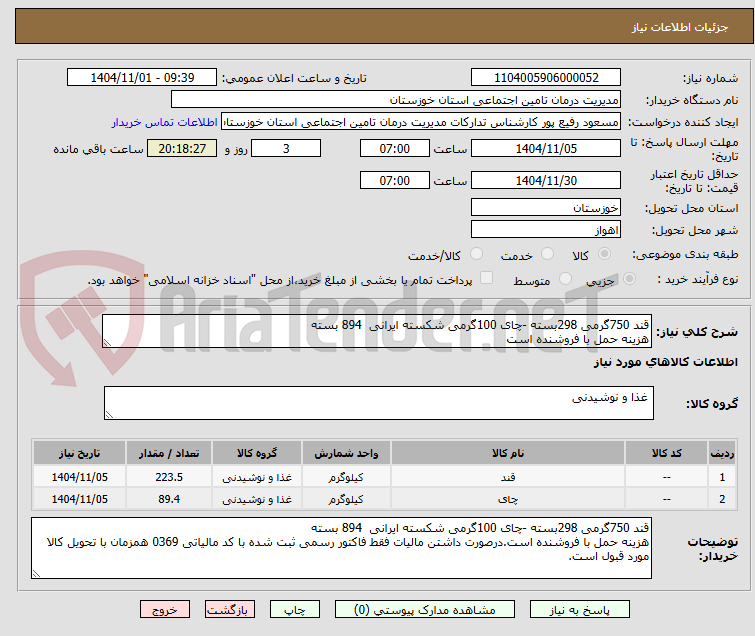Screen dimensions: 755x636
Task: Click the need number field 1104005906000052
Action: coord(546,78)
